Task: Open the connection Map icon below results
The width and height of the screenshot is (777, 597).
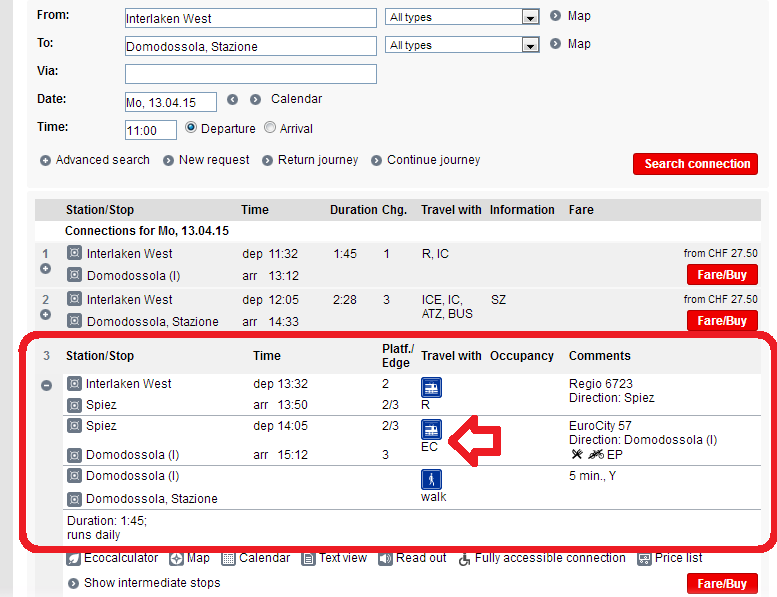Action: tap(176, 559)
